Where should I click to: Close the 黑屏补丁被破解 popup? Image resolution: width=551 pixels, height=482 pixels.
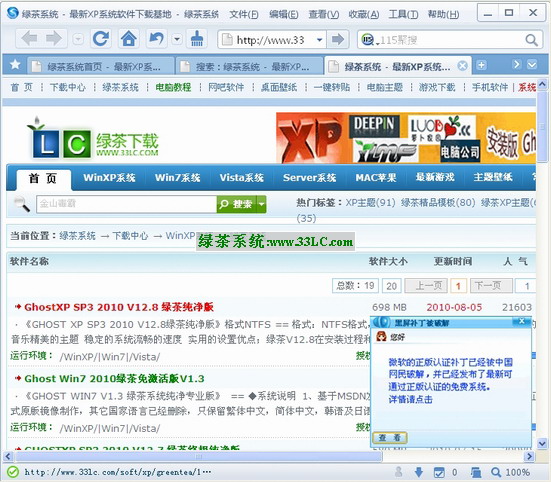(522, 321)
